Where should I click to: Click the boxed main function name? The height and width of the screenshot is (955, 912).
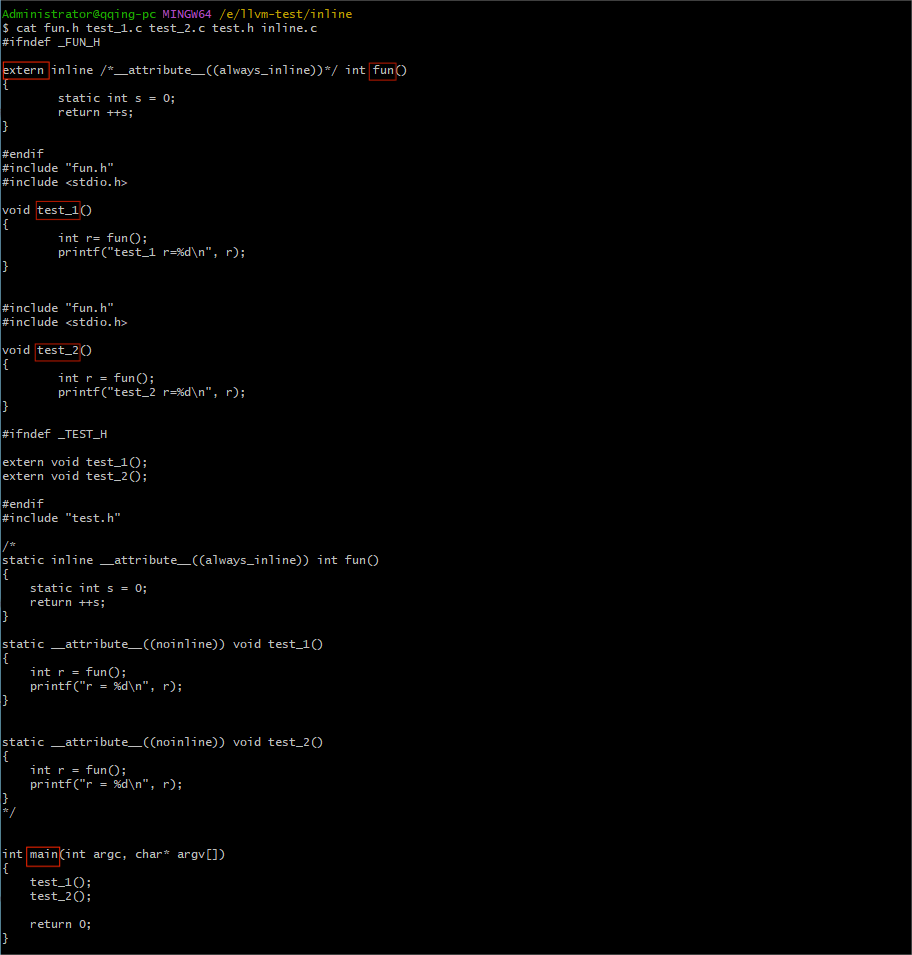pos(43,855)
